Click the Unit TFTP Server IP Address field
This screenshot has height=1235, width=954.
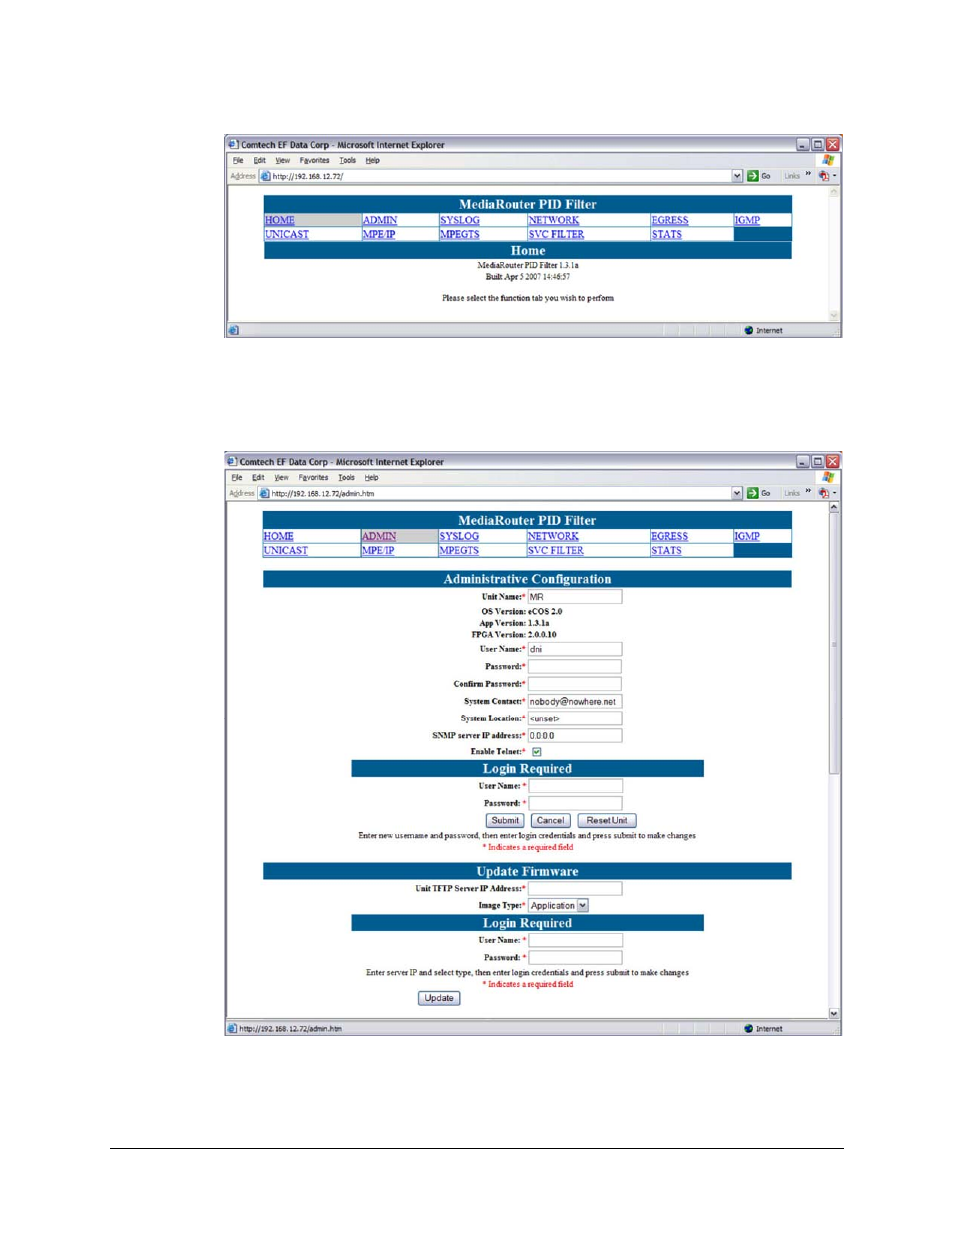pyautogui.click(x=575, y=889)
